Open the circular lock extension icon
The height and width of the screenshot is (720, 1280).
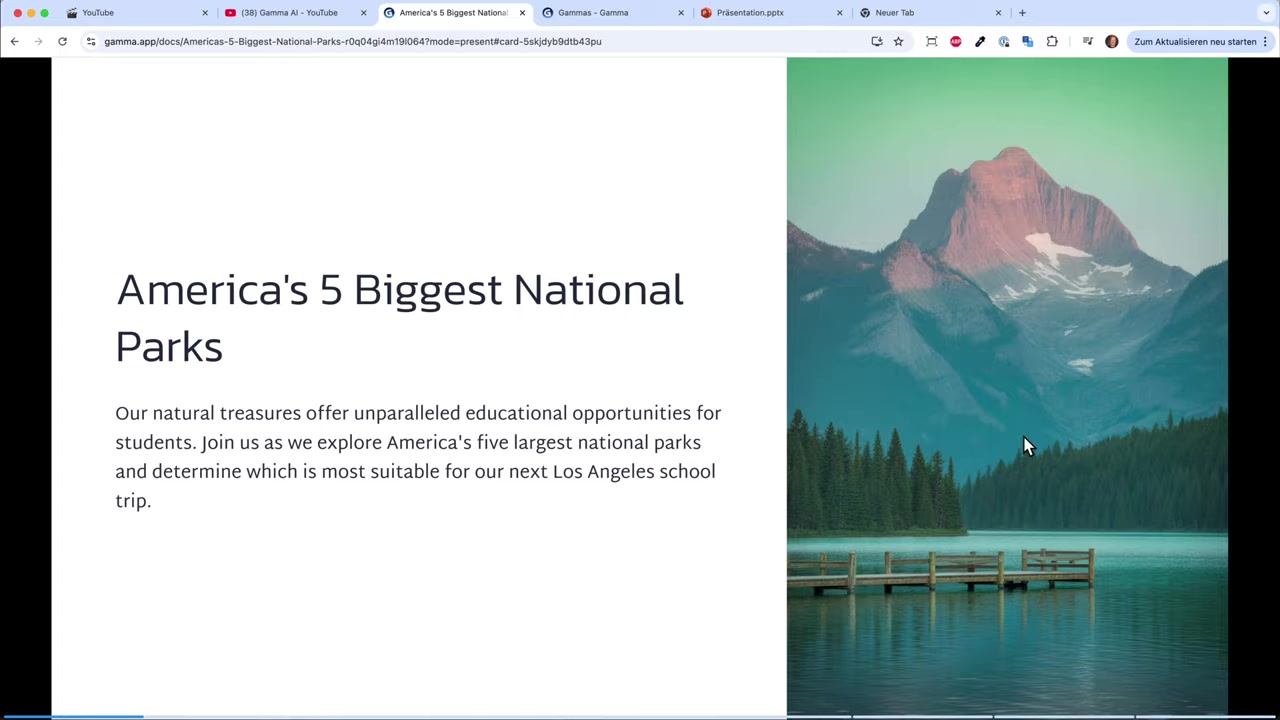tap(1004, 41)
